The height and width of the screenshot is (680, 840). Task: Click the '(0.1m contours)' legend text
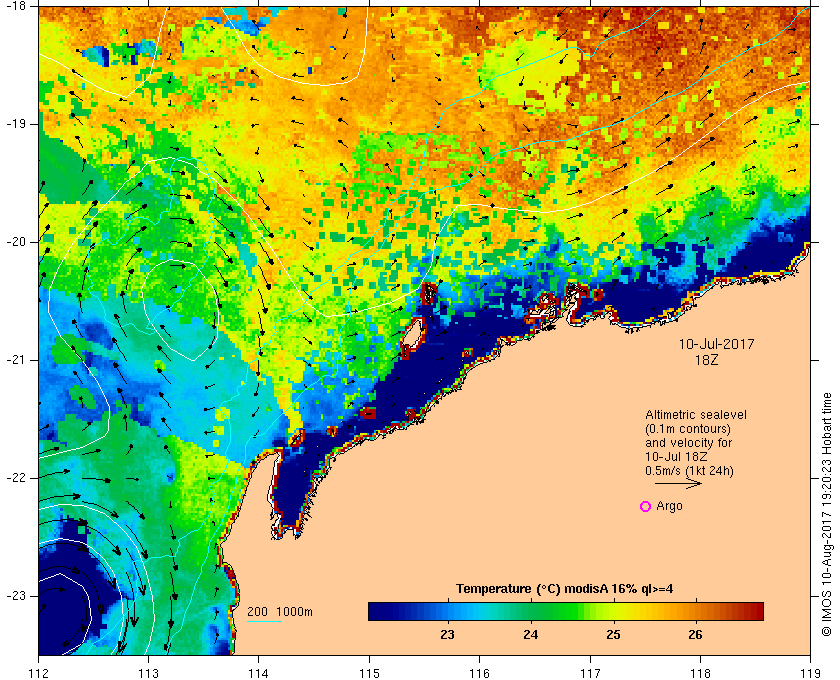point(688,429)
